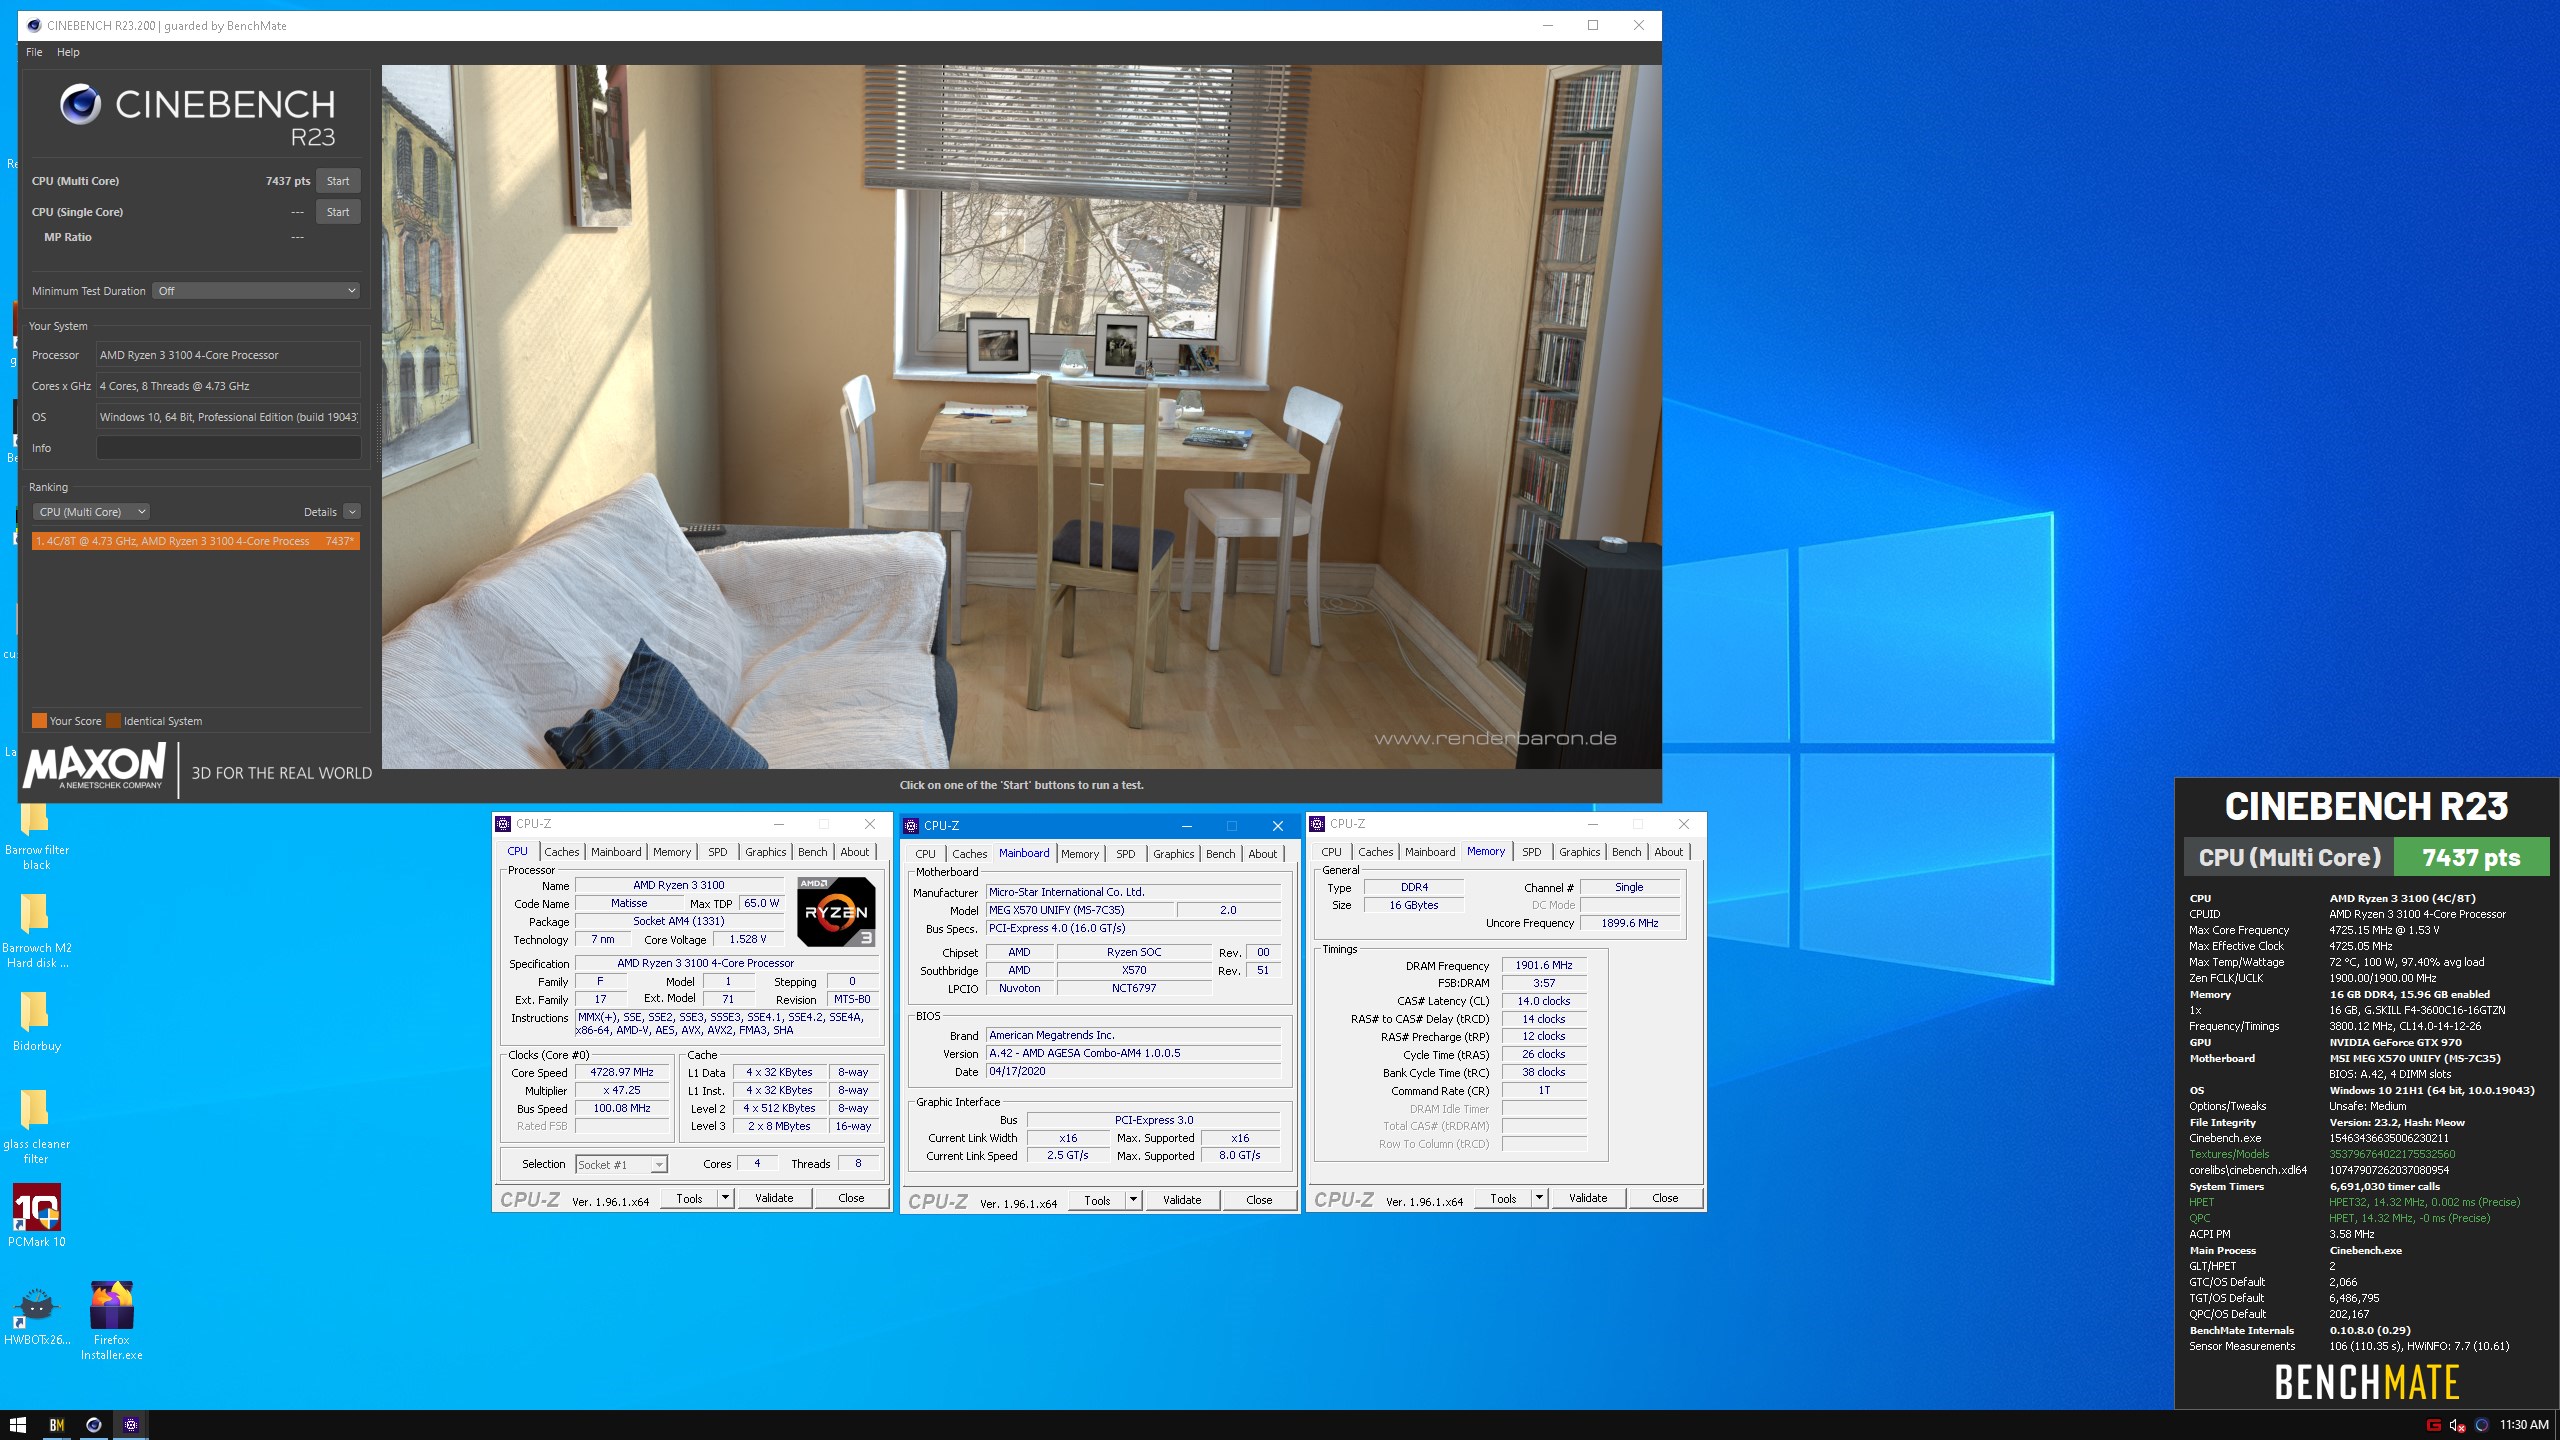
Task: Switch to CPU-Z in the taskbar
Action: [131, 1425]
